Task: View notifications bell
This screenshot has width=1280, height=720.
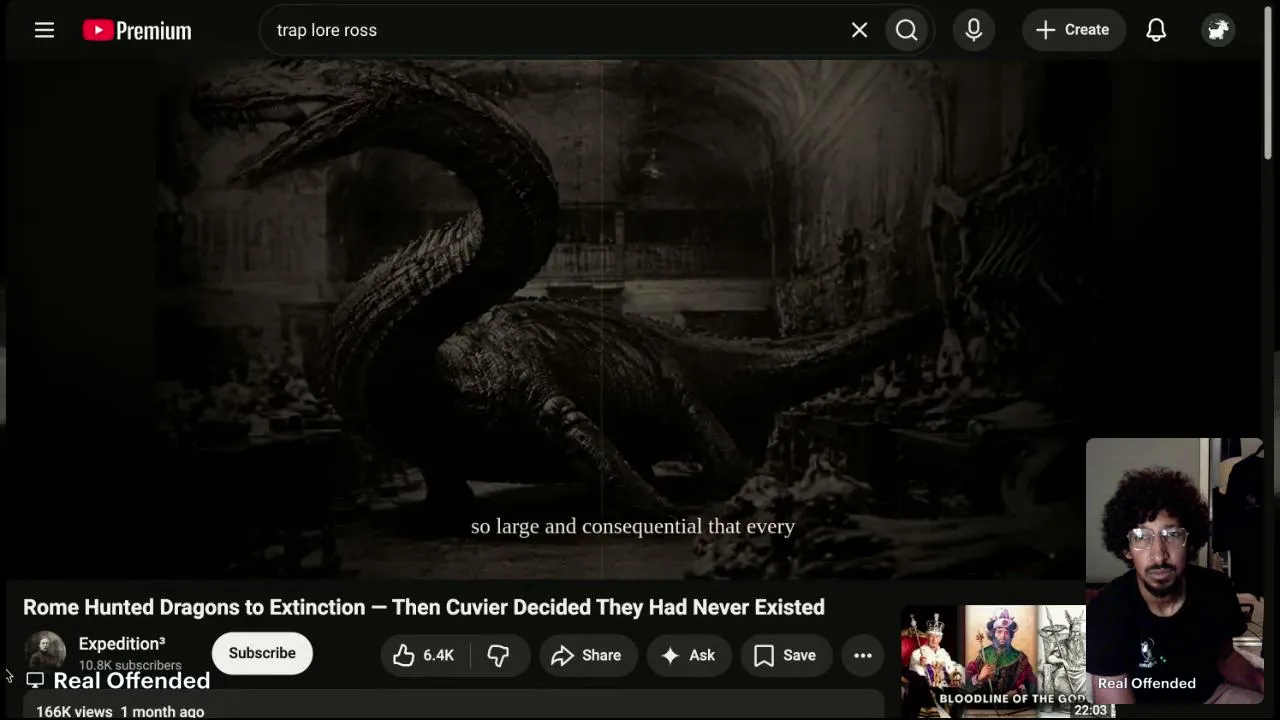Action: click(x=1156, y=30)
